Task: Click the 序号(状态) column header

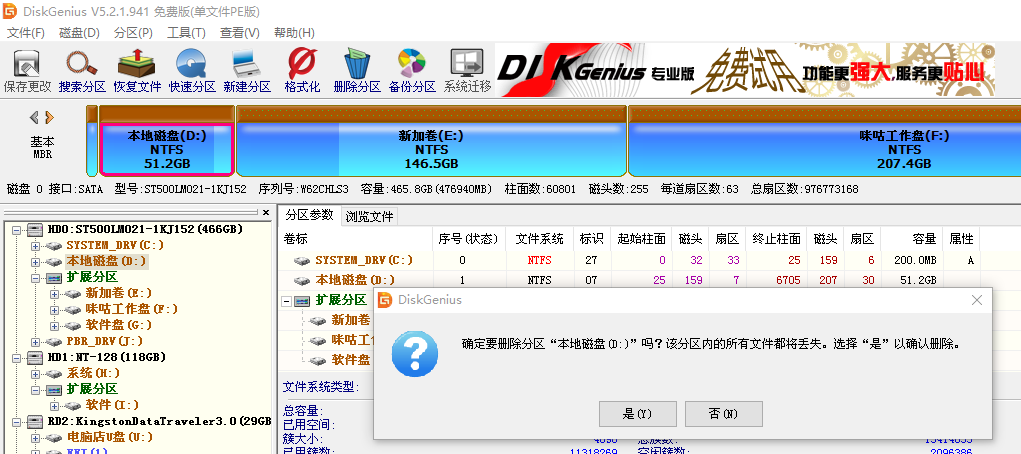Action: point(469,239)
